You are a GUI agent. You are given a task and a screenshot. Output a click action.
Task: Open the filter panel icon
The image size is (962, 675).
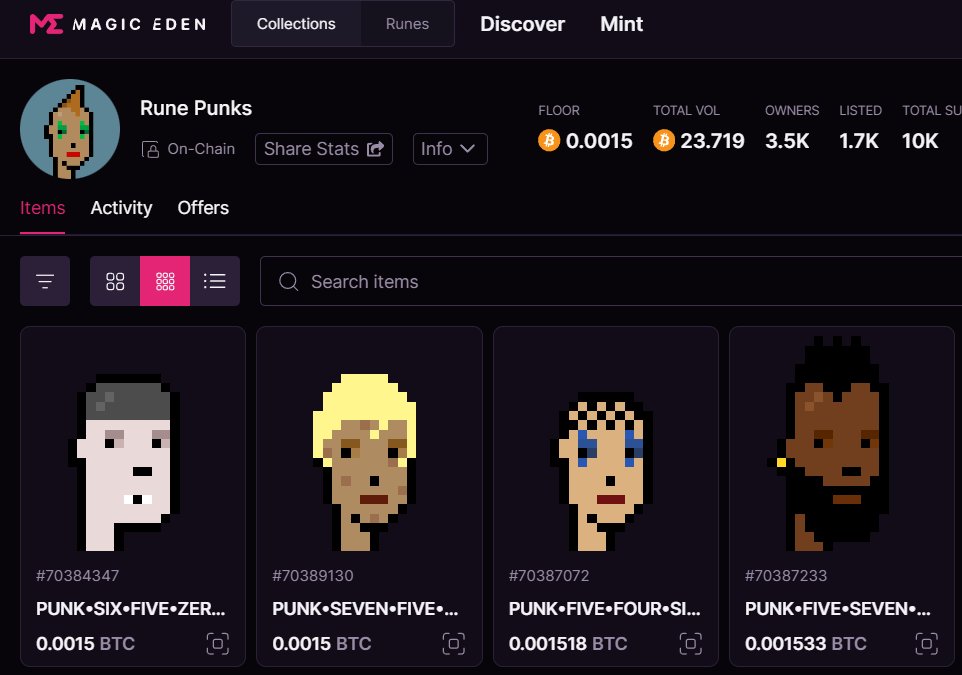tap(45, 281)
